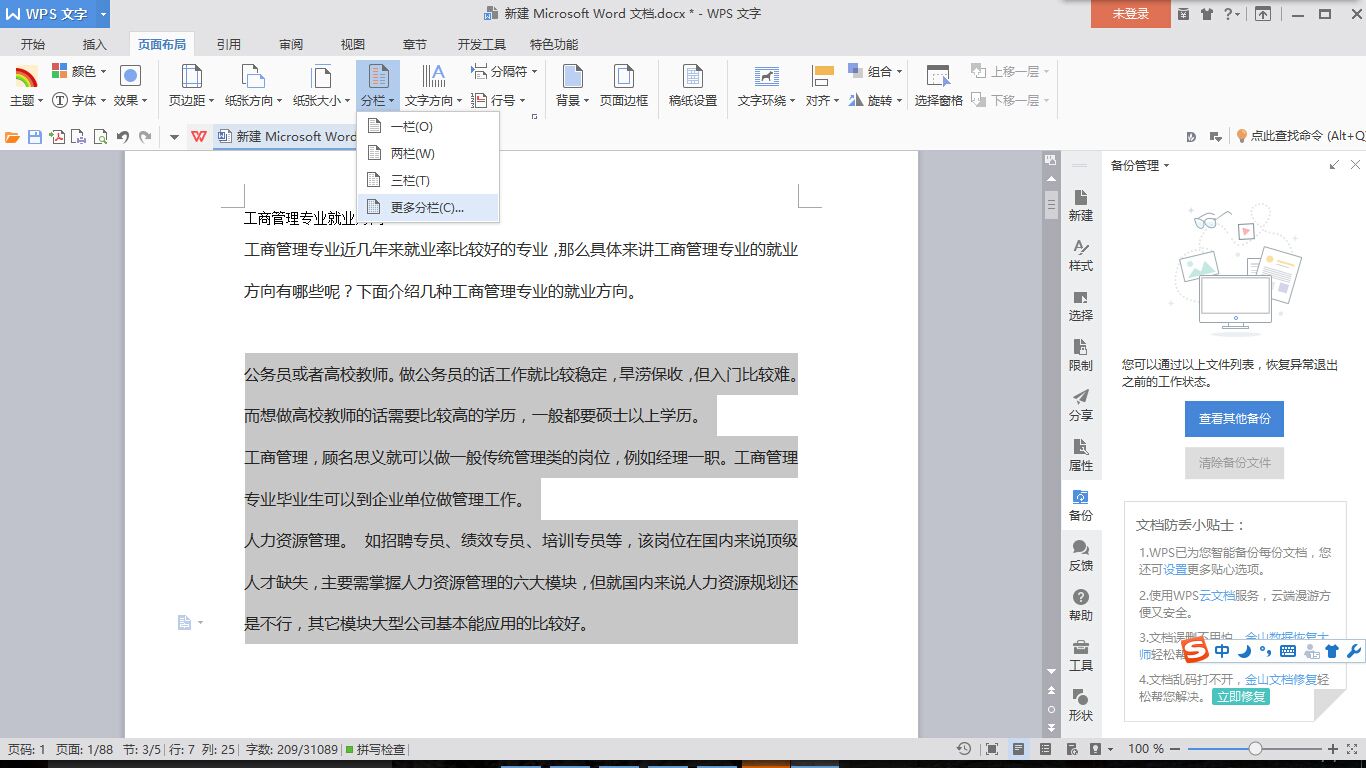Save the document with the floppy icon
The width and height of the screenshot is (1366, 768).
(x=35, y=137)
